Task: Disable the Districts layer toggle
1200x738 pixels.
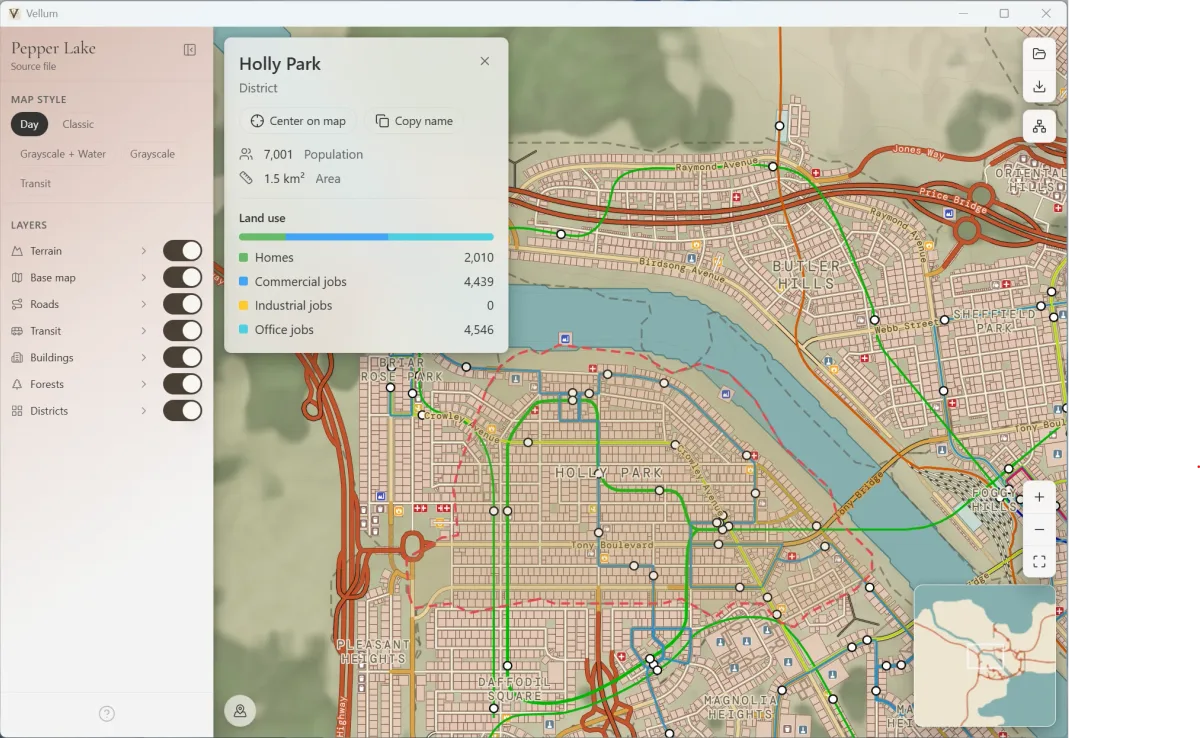Action: [x=183, y=411]
